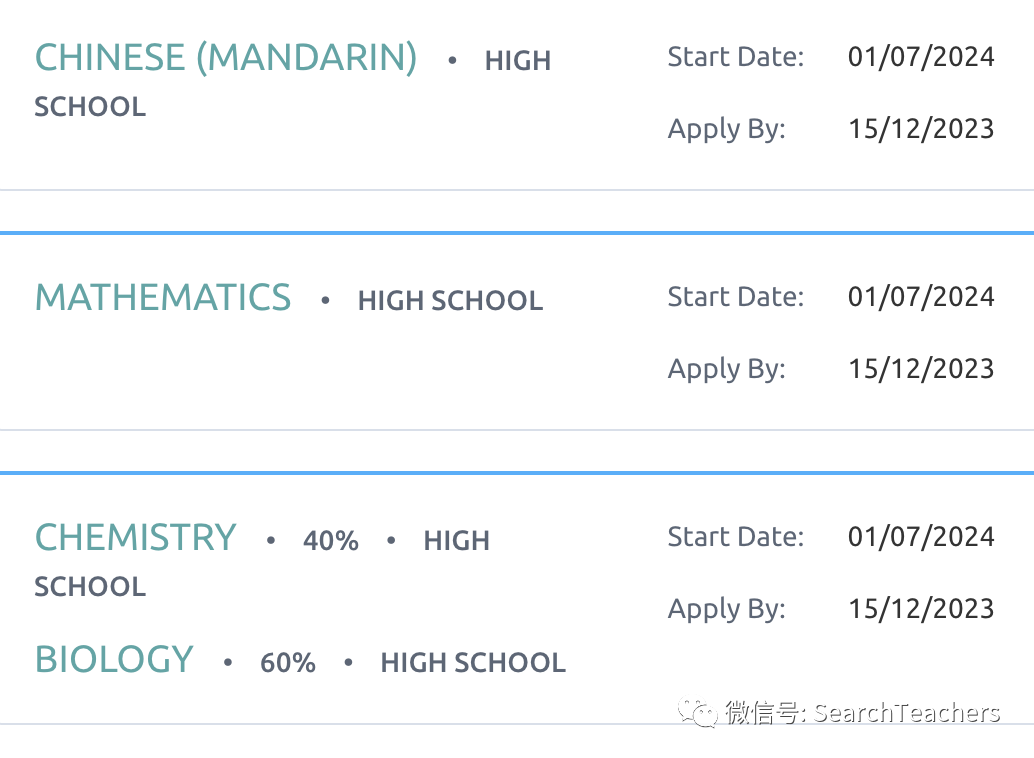Click the WeChat logo icon in watermark

[x=697, y=712]
